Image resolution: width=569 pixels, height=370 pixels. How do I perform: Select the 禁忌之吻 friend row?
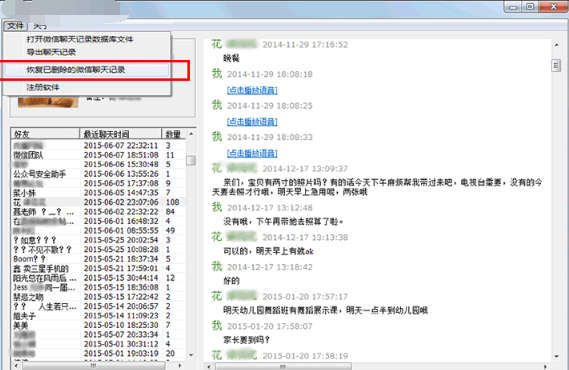98,297
